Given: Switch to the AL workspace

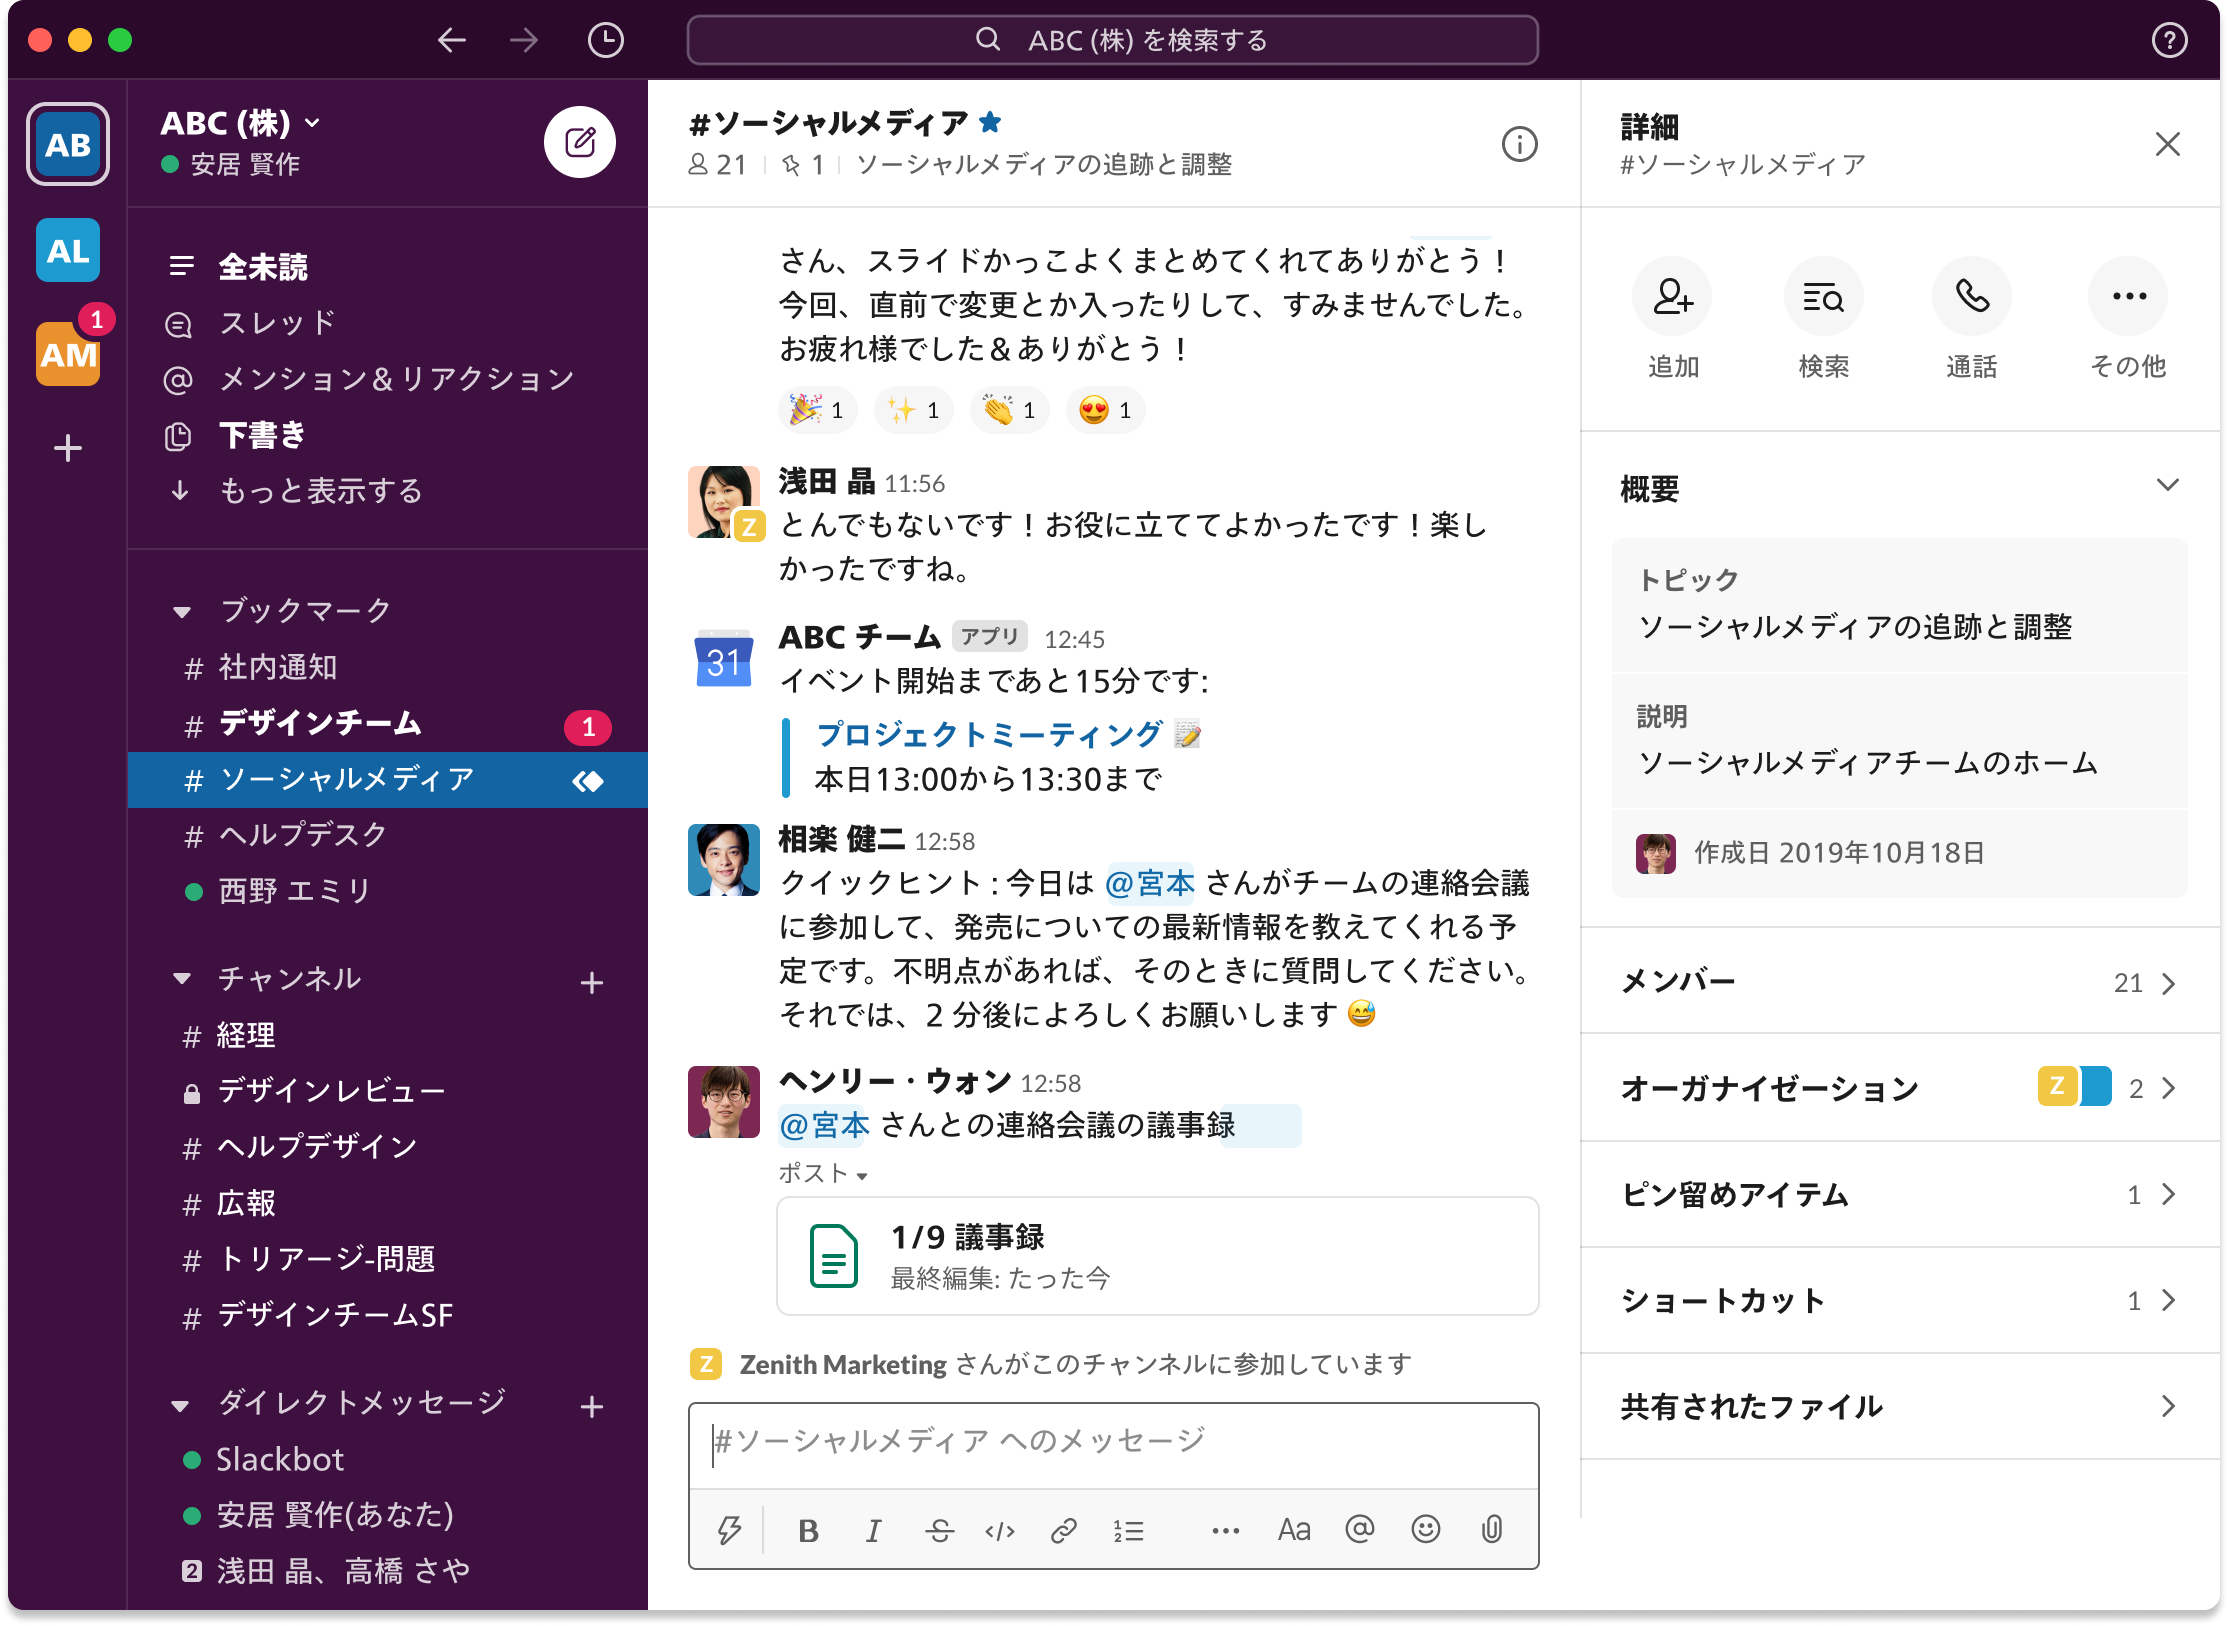Looking at the screenshot, I should [68, 250].
